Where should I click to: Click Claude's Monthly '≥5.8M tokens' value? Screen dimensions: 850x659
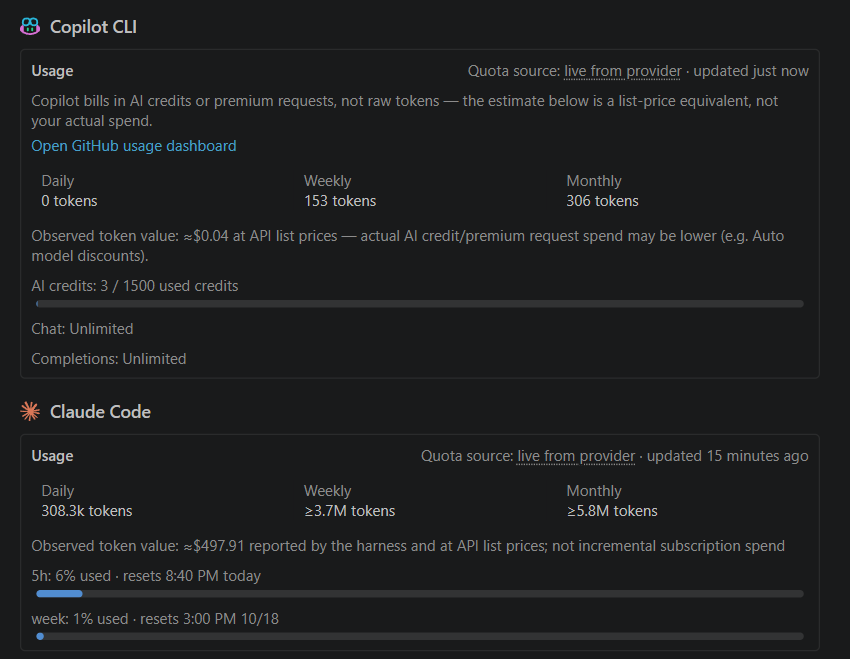pos(612,511)
